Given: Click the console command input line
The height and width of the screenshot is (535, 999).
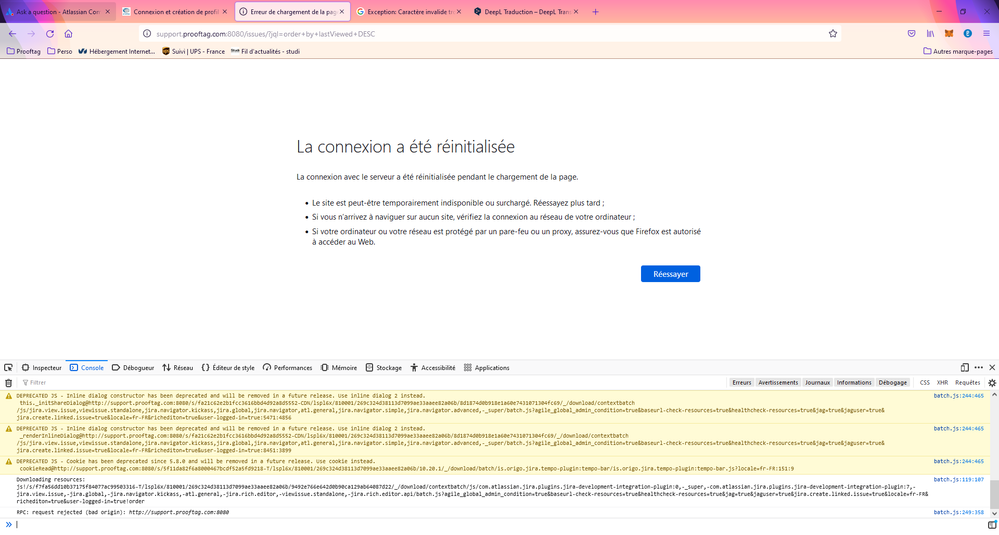Looking at the screenshot, I should [x=500, y=525].
